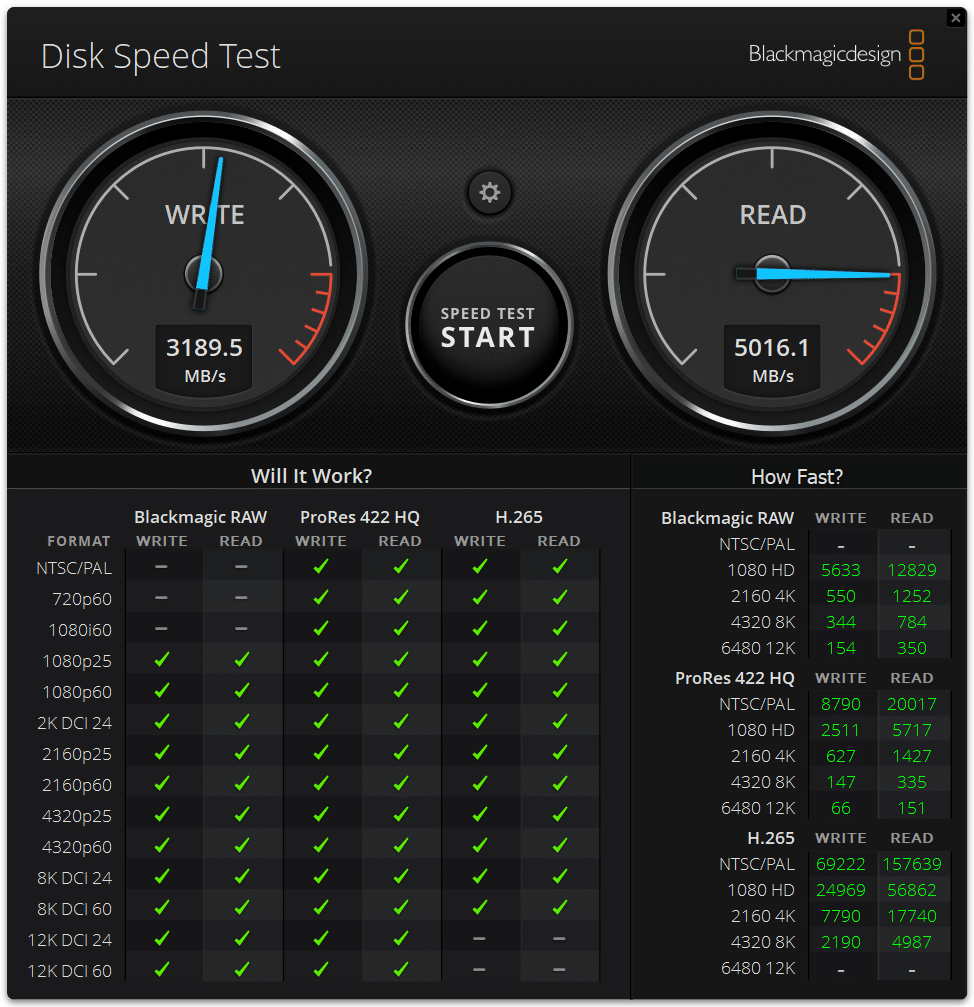The height and width of the screenshot is (1007, 974).
Task: Click ProRes 4320 8K read value 335
Action: tap(912, 782)
